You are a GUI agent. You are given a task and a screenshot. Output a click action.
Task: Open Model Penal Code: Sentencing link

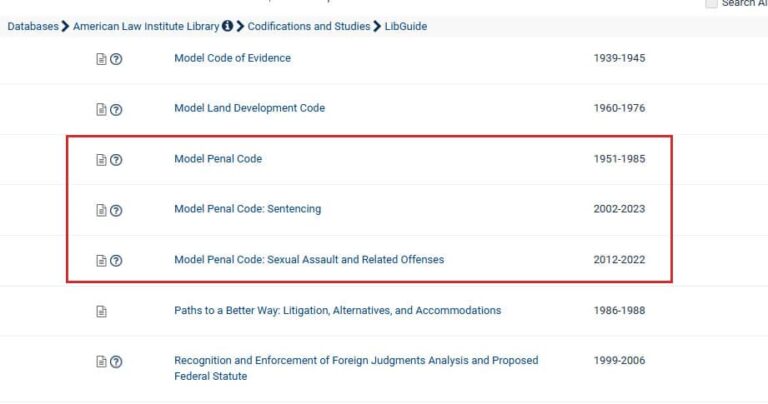click(247, 209)
